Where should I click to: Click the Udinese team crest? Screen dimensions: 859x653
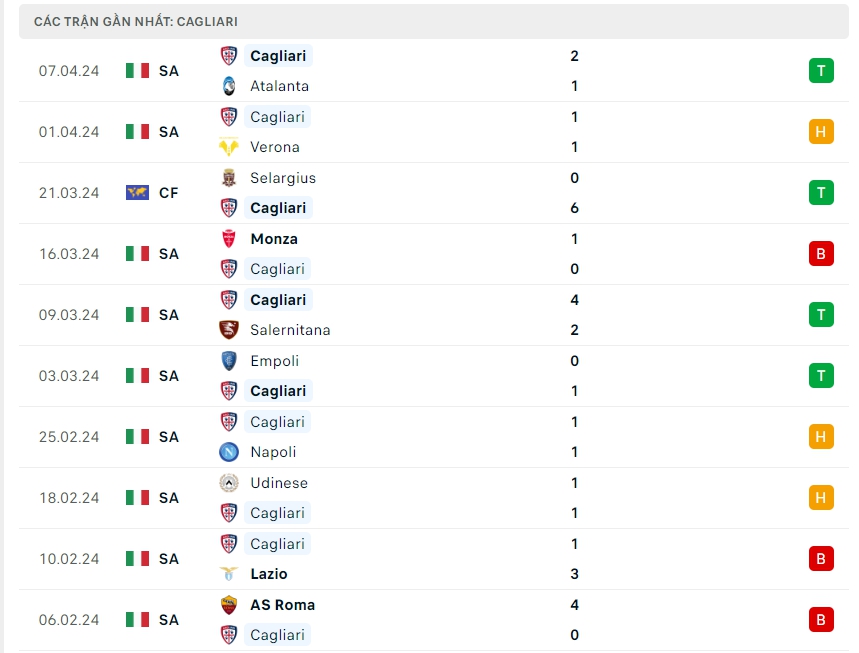click(229, 483)
